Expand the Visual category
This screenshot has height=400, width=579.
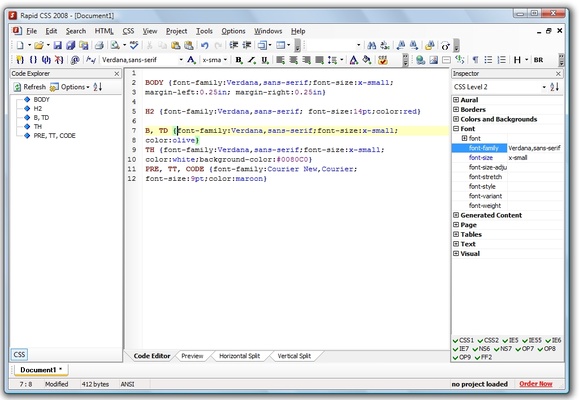tap(456, 253)
